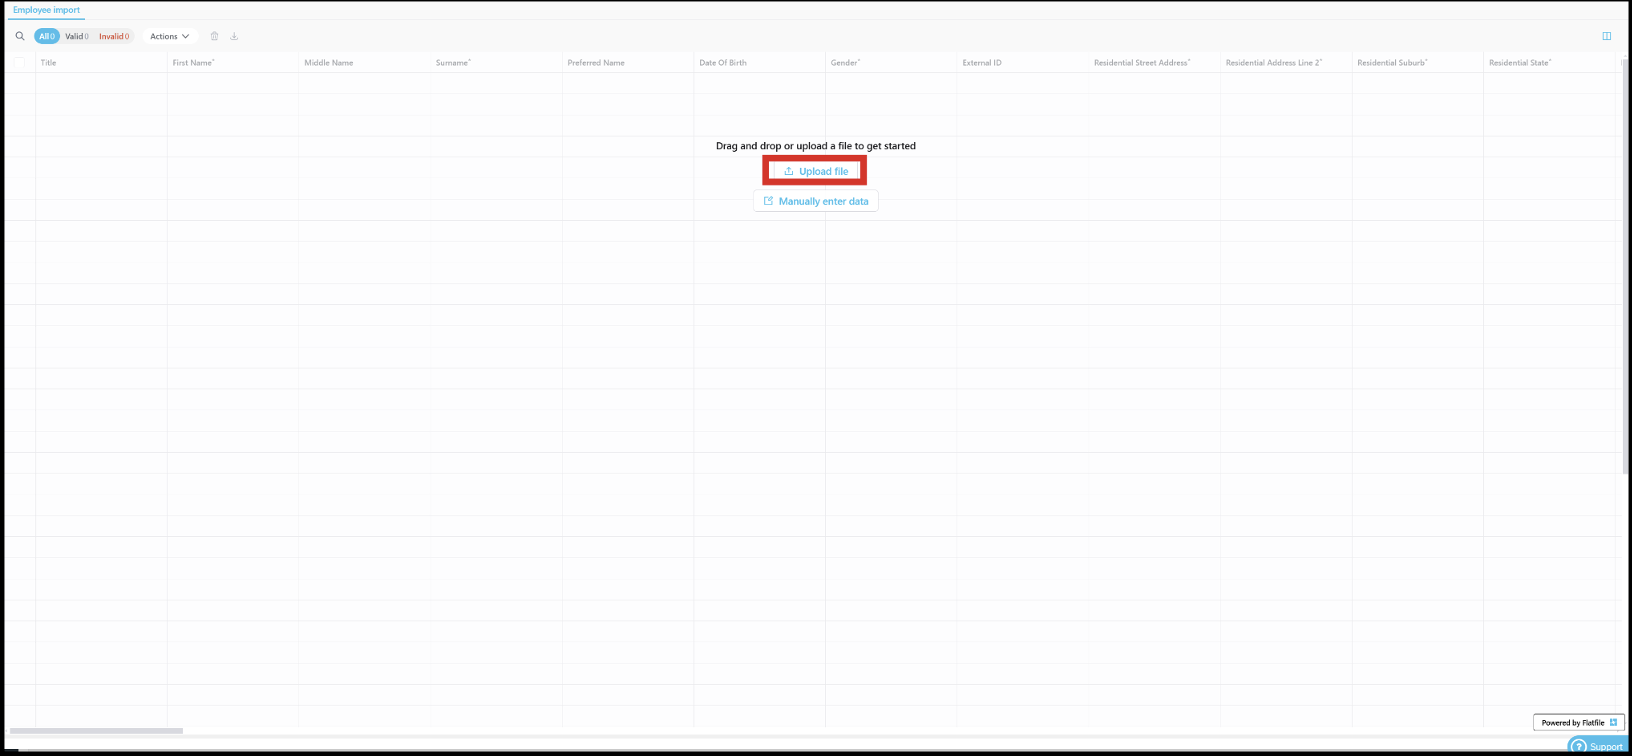
Task: Switch to the Employee import tab
Action: (46, 10)
